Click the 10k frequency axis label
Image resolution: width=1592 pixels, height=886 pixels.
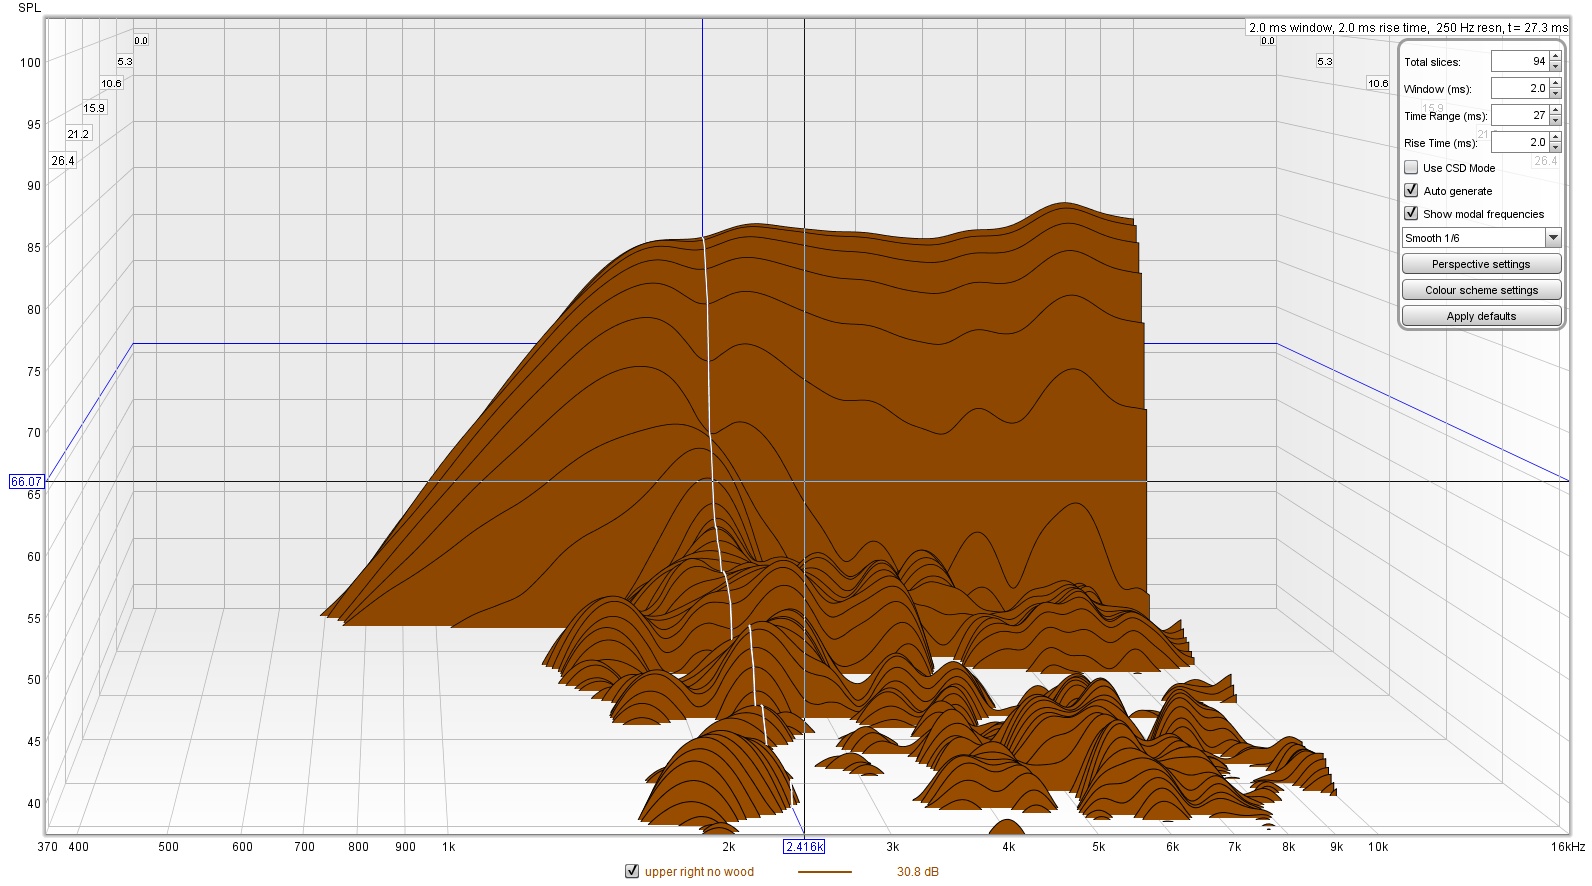pos(1378,847)
